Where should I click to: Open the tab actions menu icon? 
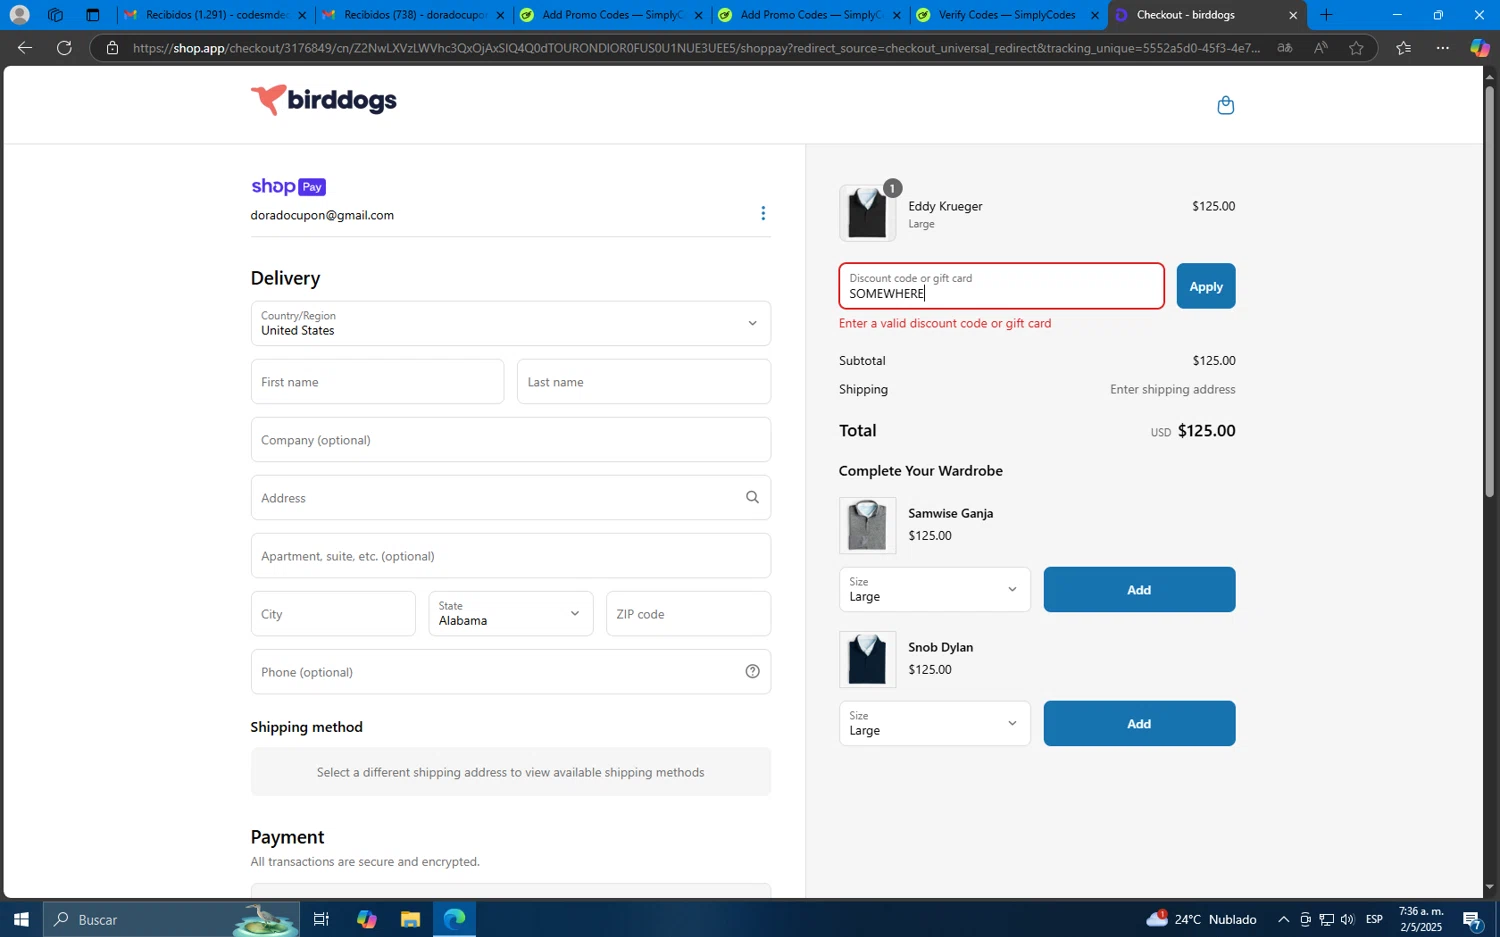92,15
